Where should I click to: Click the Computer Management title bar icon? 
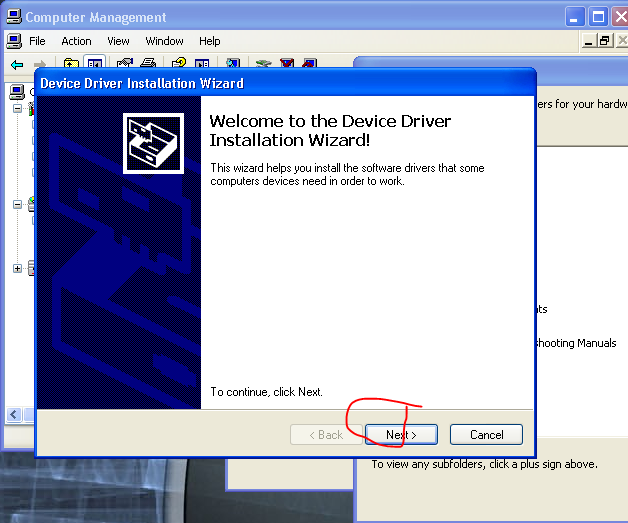point(14,16)
